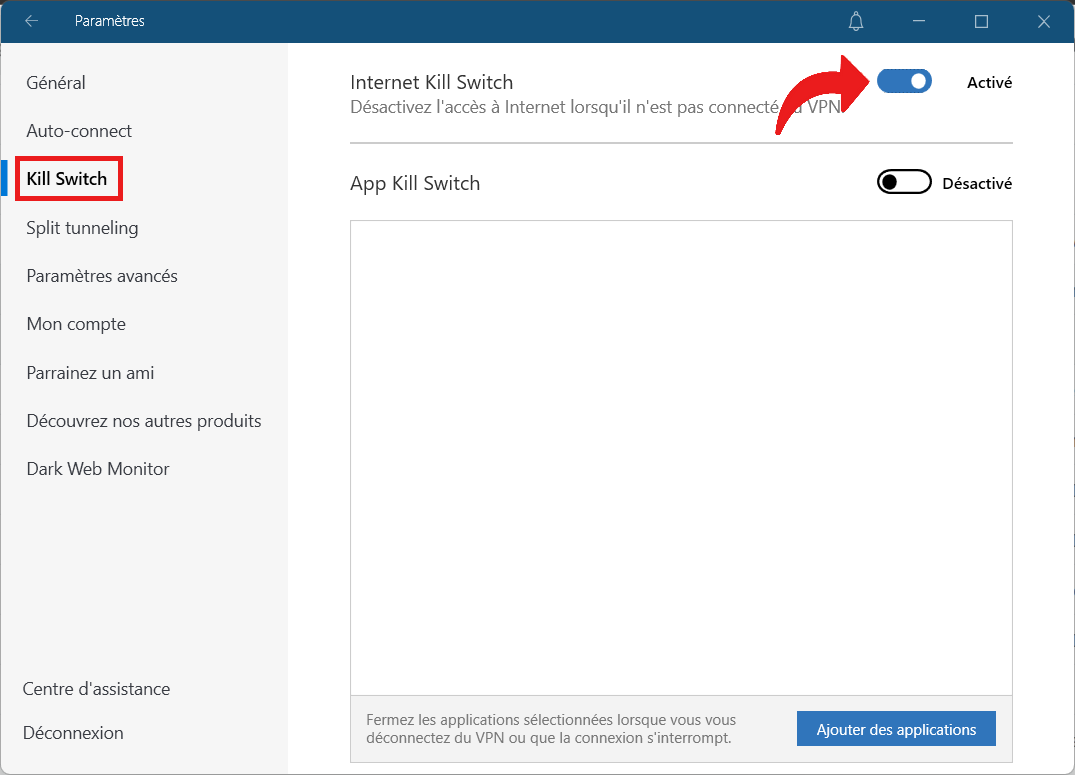Click the Internet Kill Switch heading

click(431, 82)
